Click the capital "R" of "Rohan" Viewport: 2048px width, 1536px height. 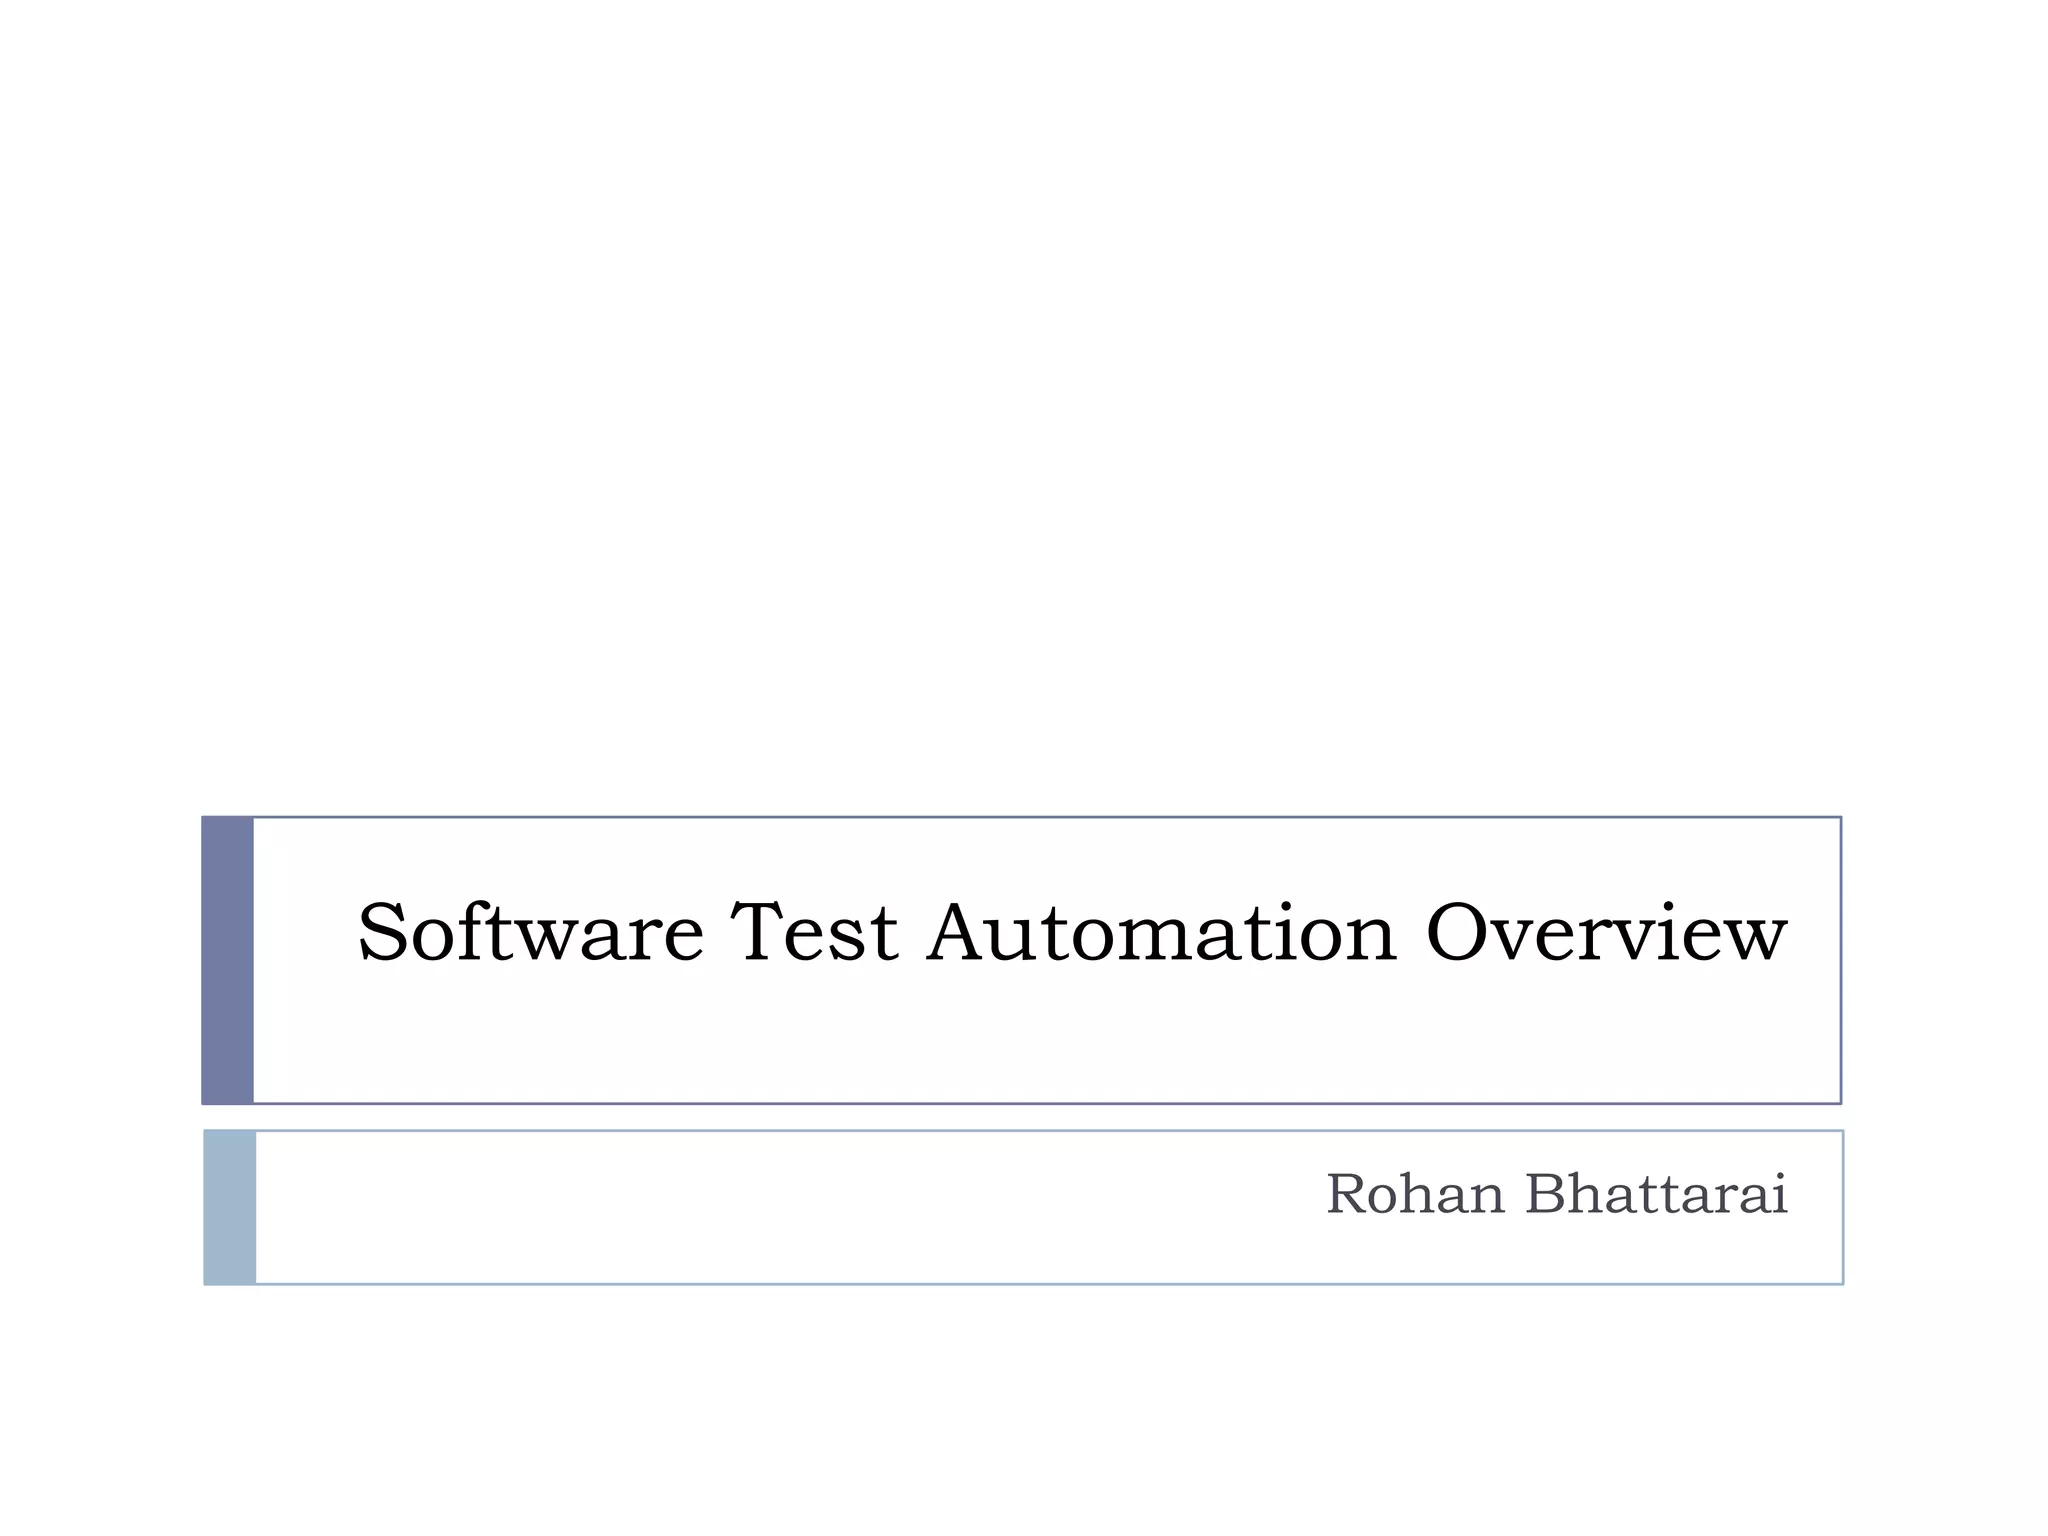pos(1349,1194)
